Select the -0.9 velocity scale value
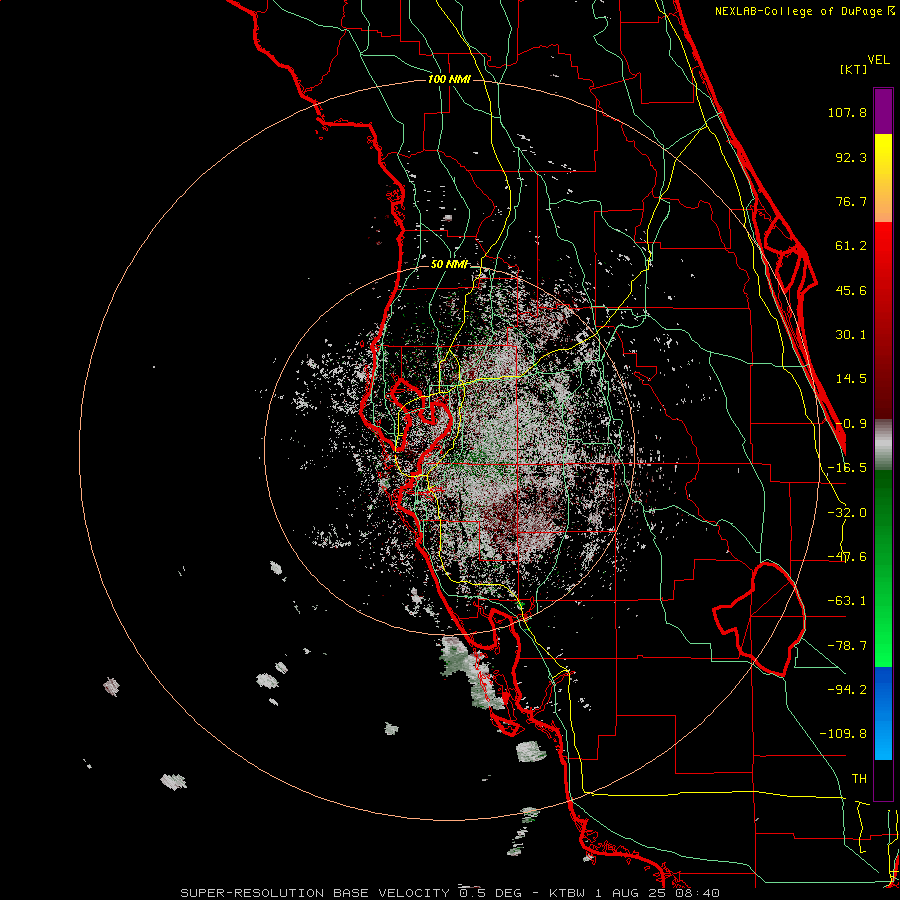 [851, 424]
